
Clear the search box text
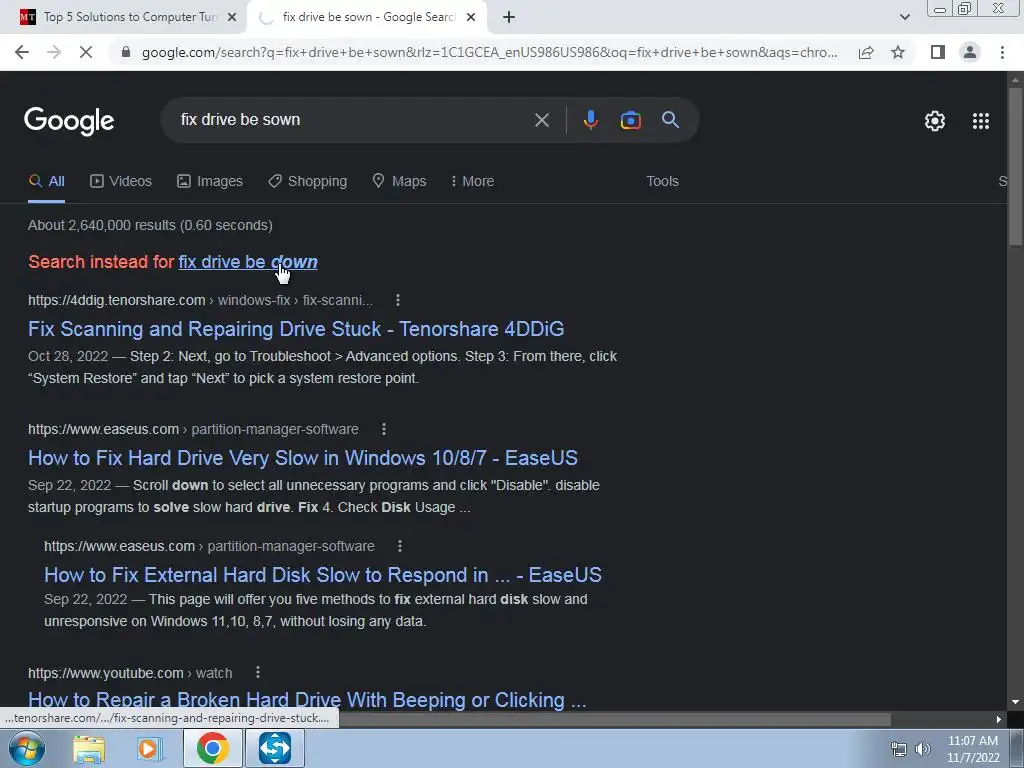[541, 120]
